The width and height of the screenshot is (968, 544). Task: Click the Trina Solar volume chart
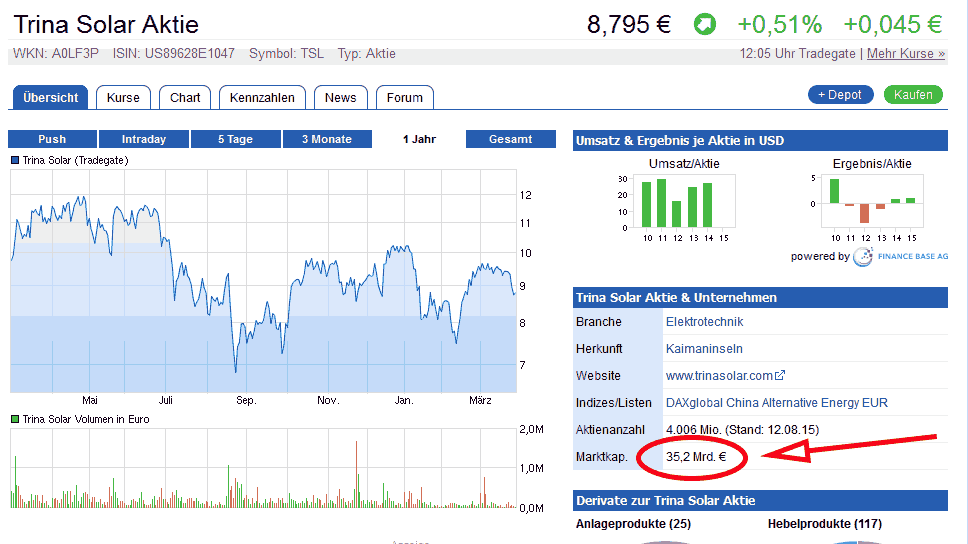pyautogui.click(x=264, y=468)
